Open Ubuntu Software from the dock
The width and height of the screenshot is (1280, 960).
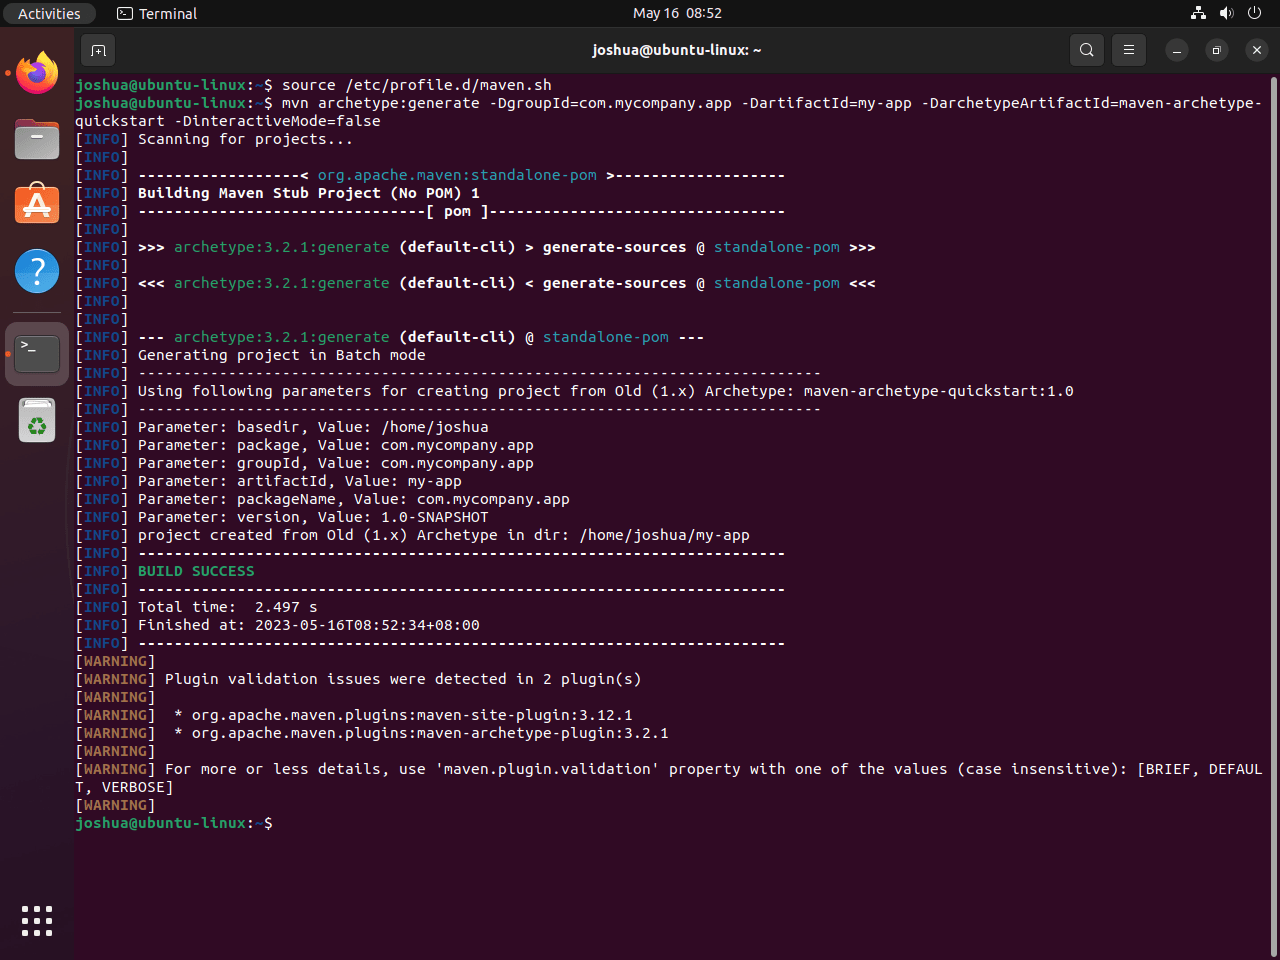point(37,205)
